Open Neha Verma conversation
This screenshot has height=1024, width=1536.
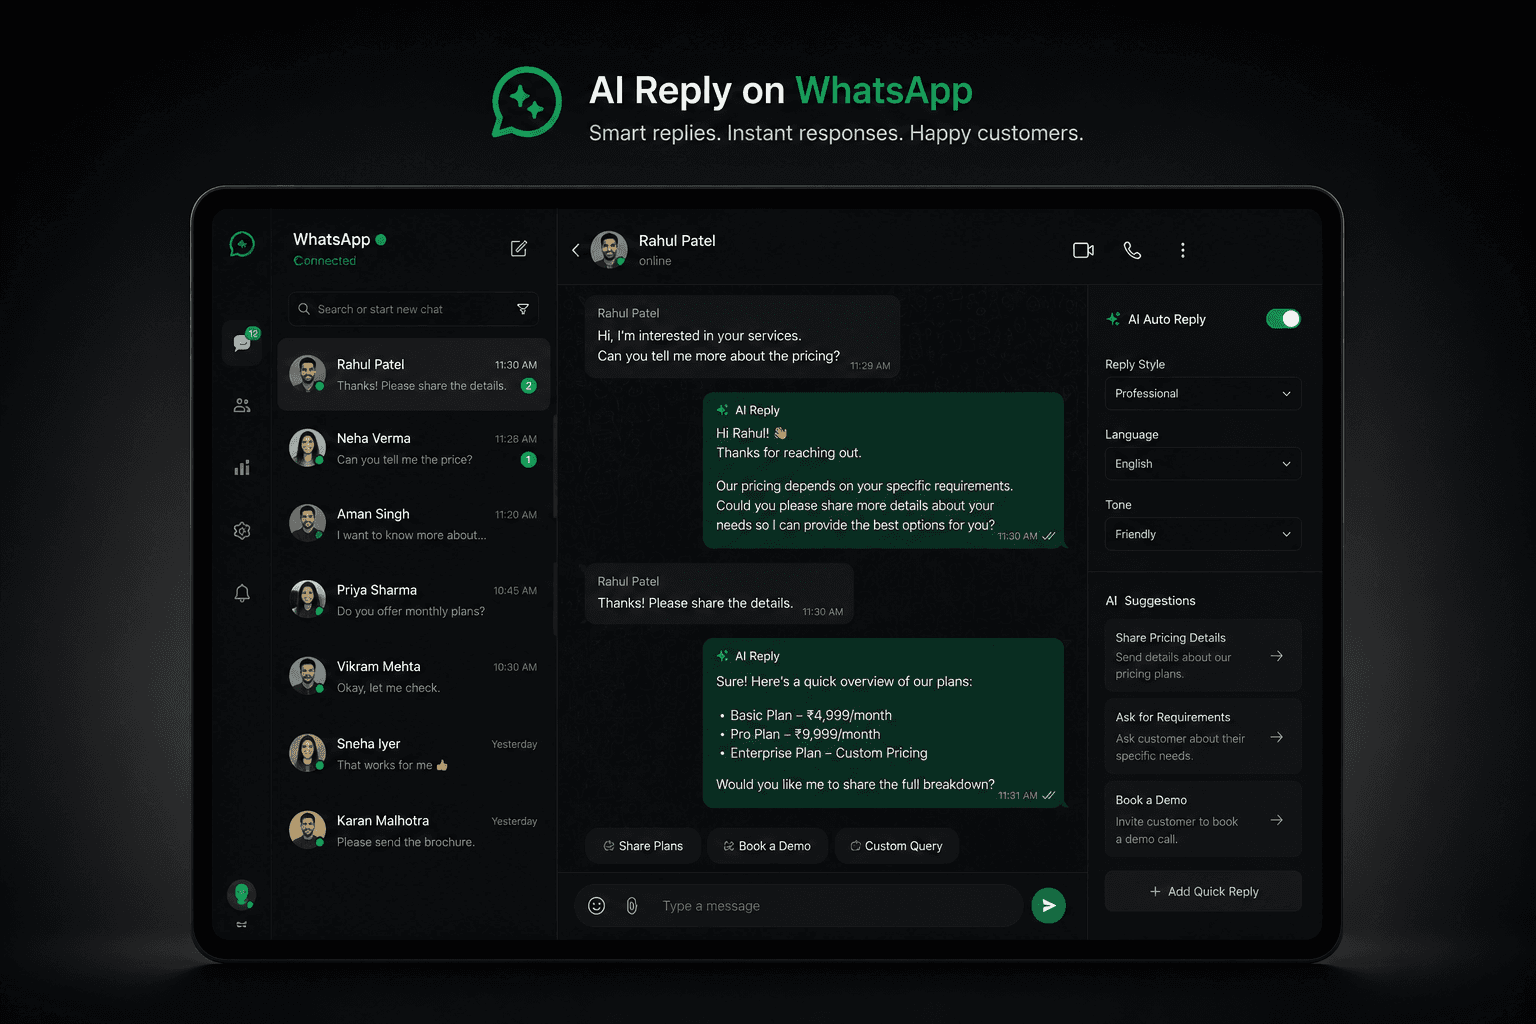click(413, 449)
